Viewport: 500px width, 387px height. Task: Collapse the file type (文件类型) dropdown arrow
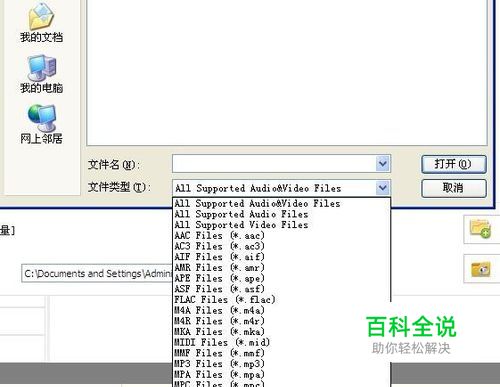pos(383,188)
